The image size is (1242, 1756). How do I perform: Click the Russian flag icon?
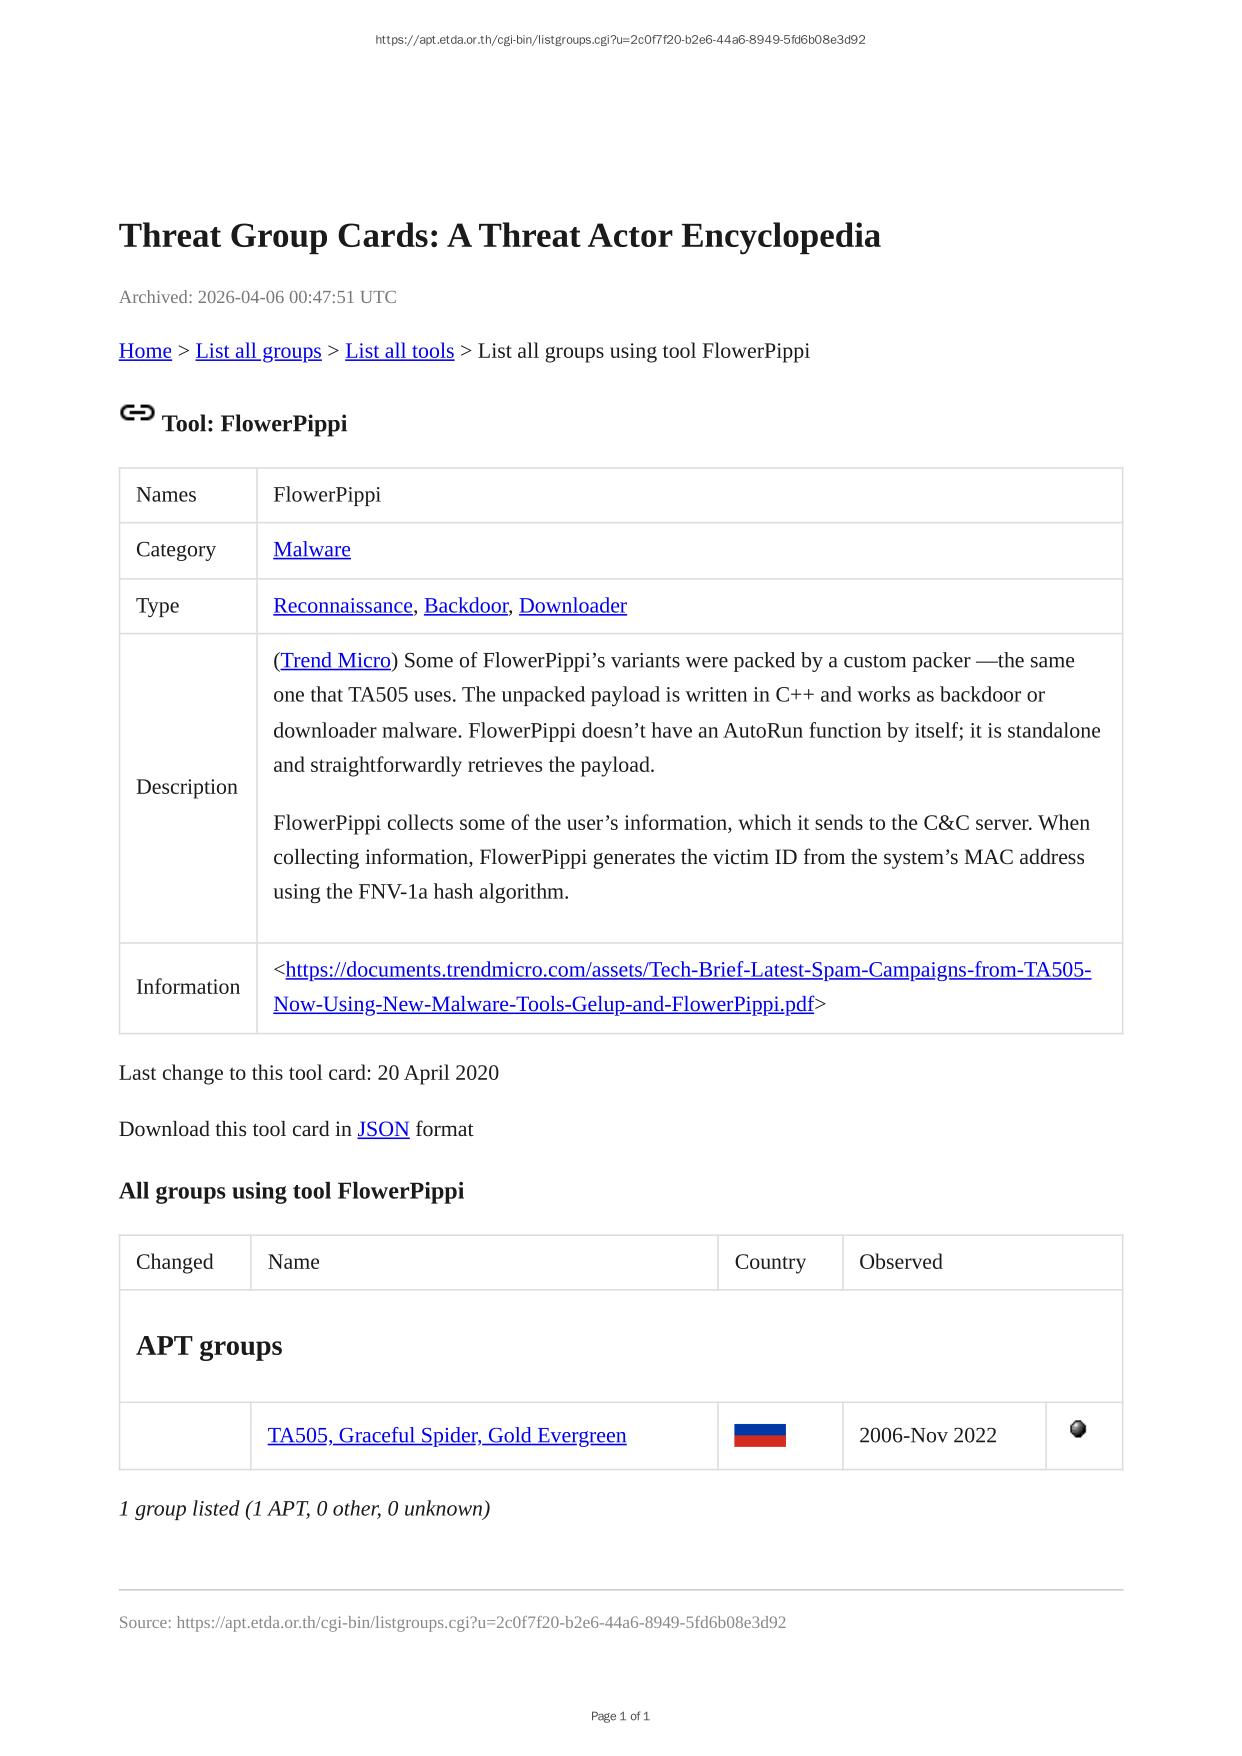point(759,1435)
